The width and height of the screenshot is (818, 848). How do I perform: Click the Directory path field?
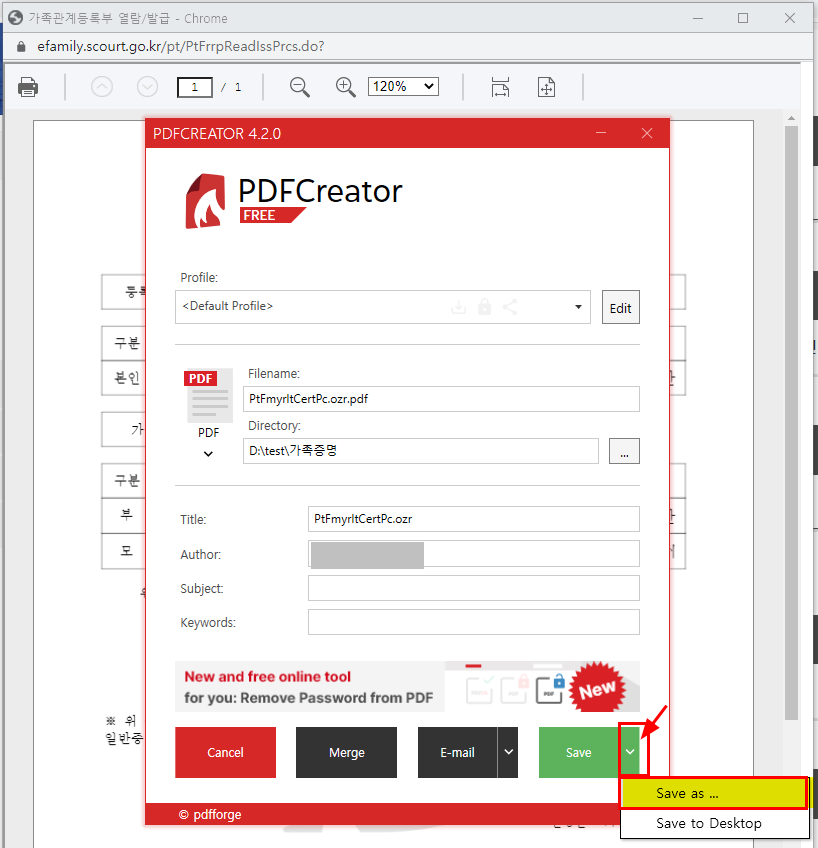point(421,451)
